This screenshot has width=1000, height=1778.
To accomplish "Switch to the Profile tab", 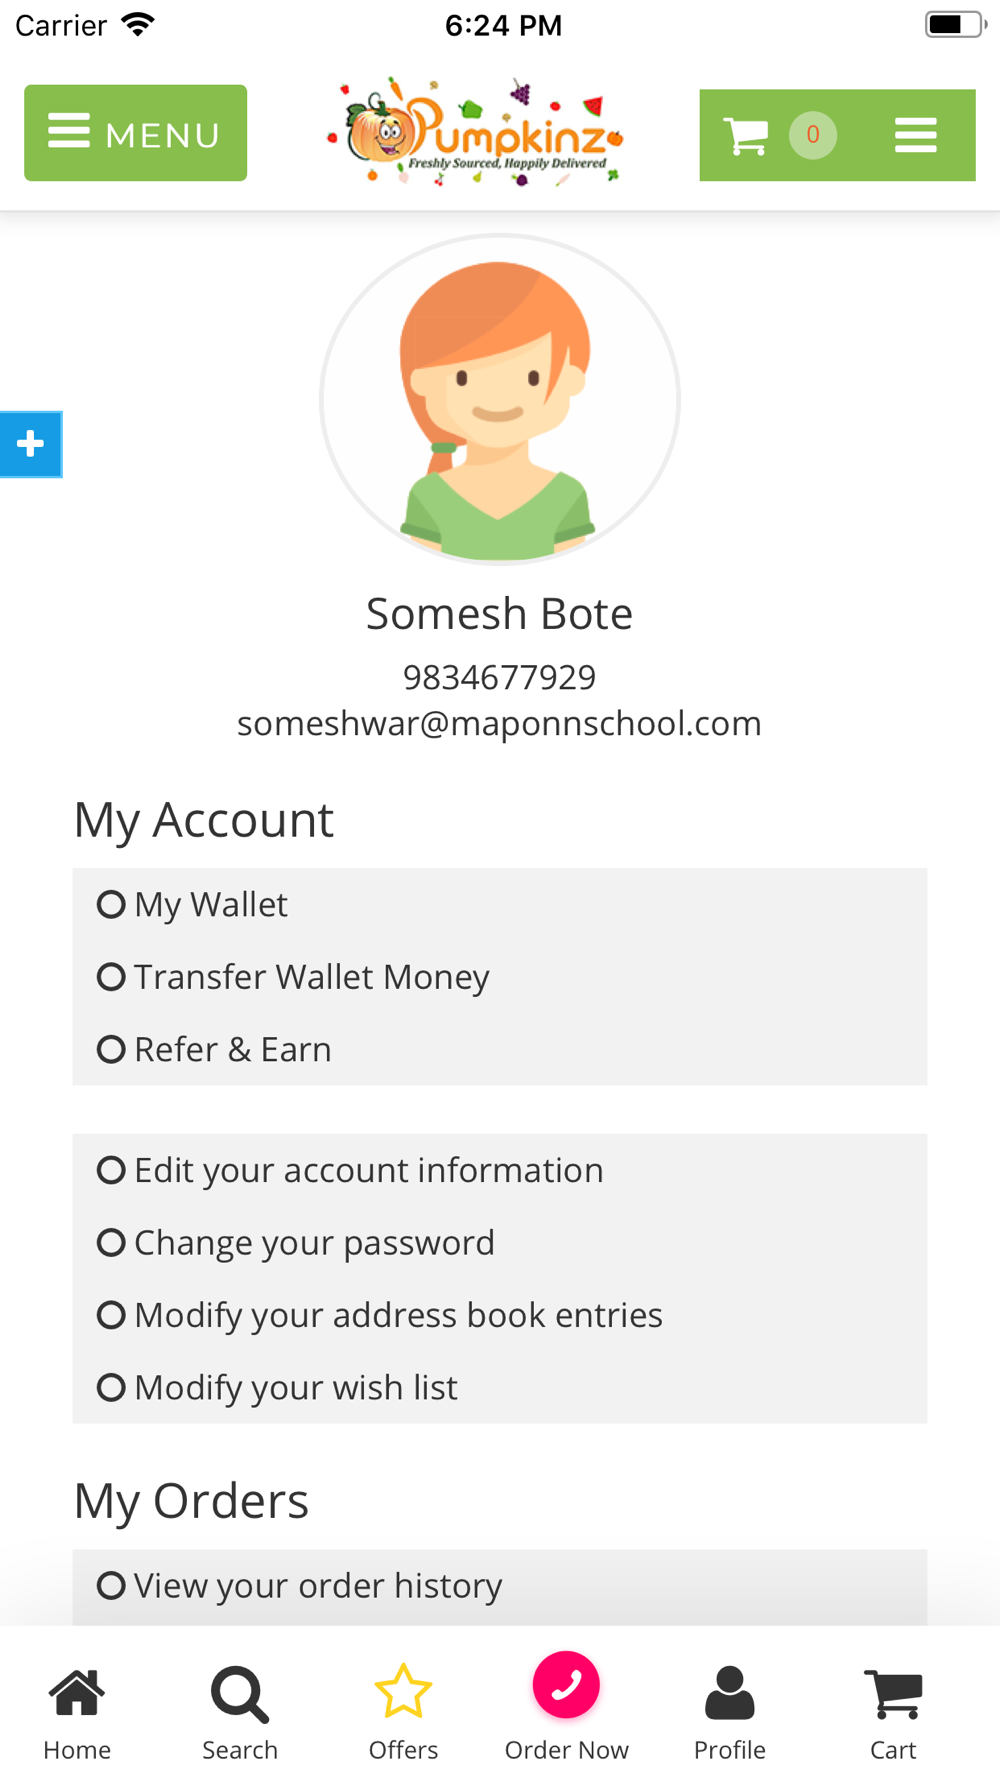I will [x=730, y=1714].
